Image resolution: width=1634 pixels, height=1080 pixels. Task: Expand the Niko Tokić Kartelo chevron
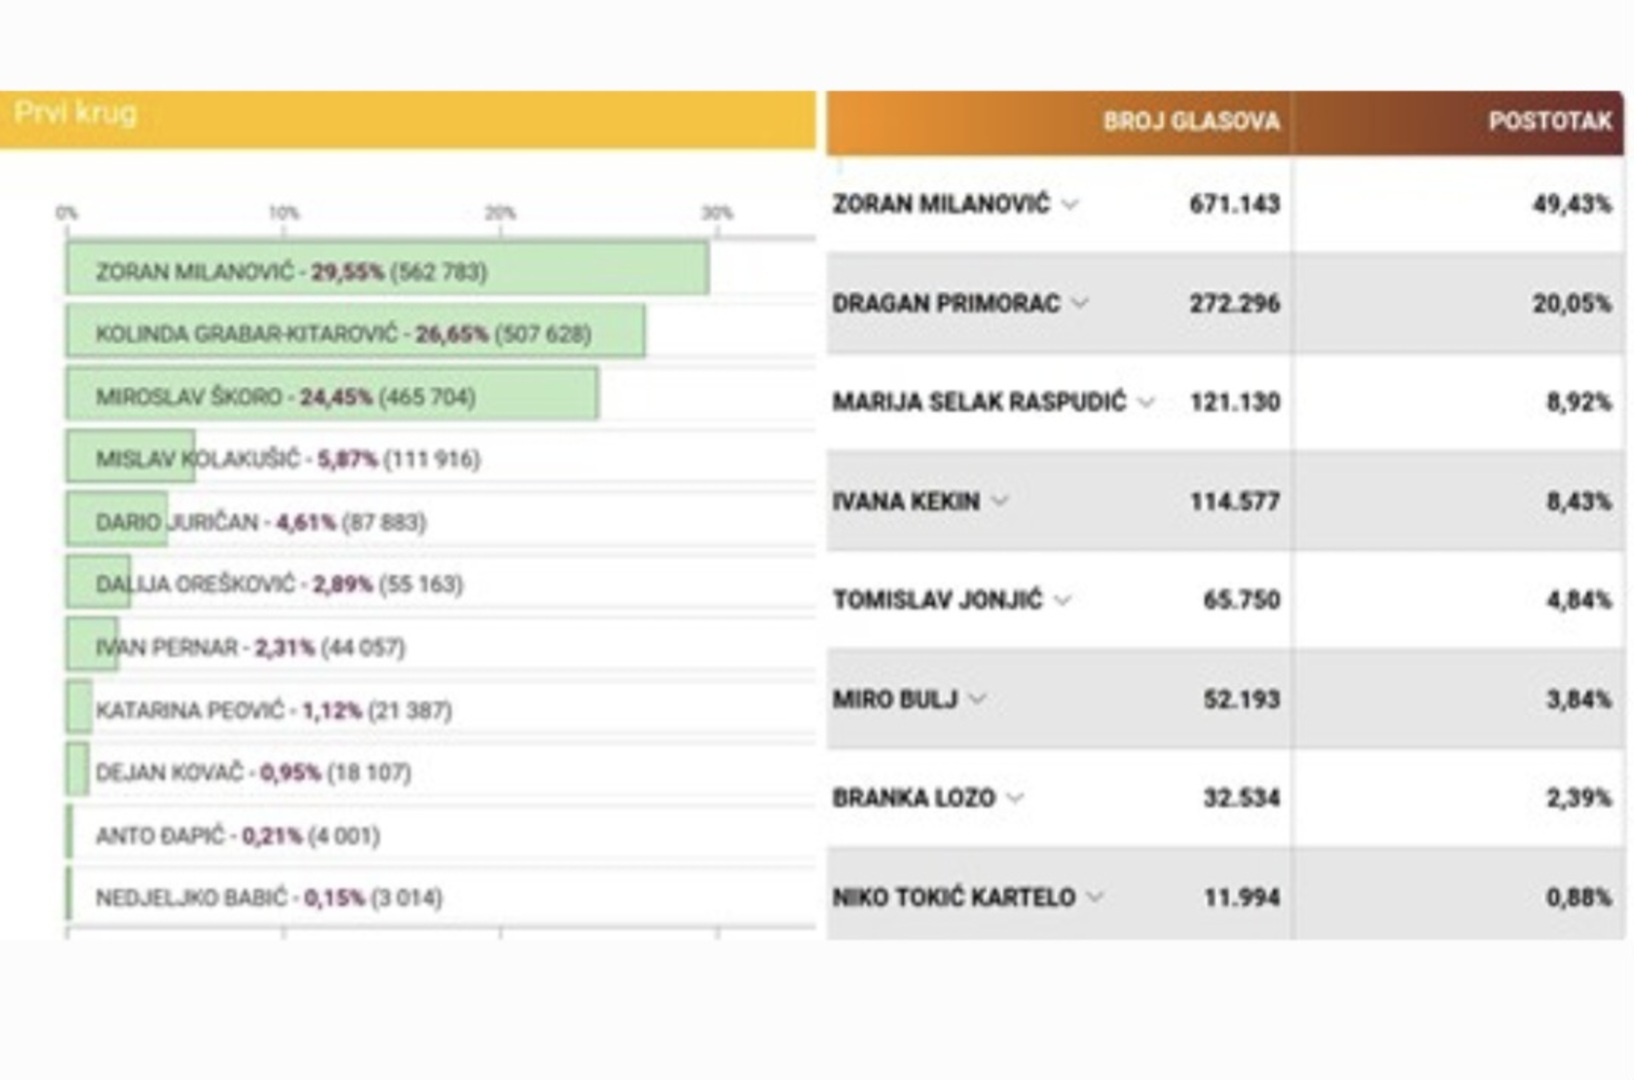[1095, 897]
